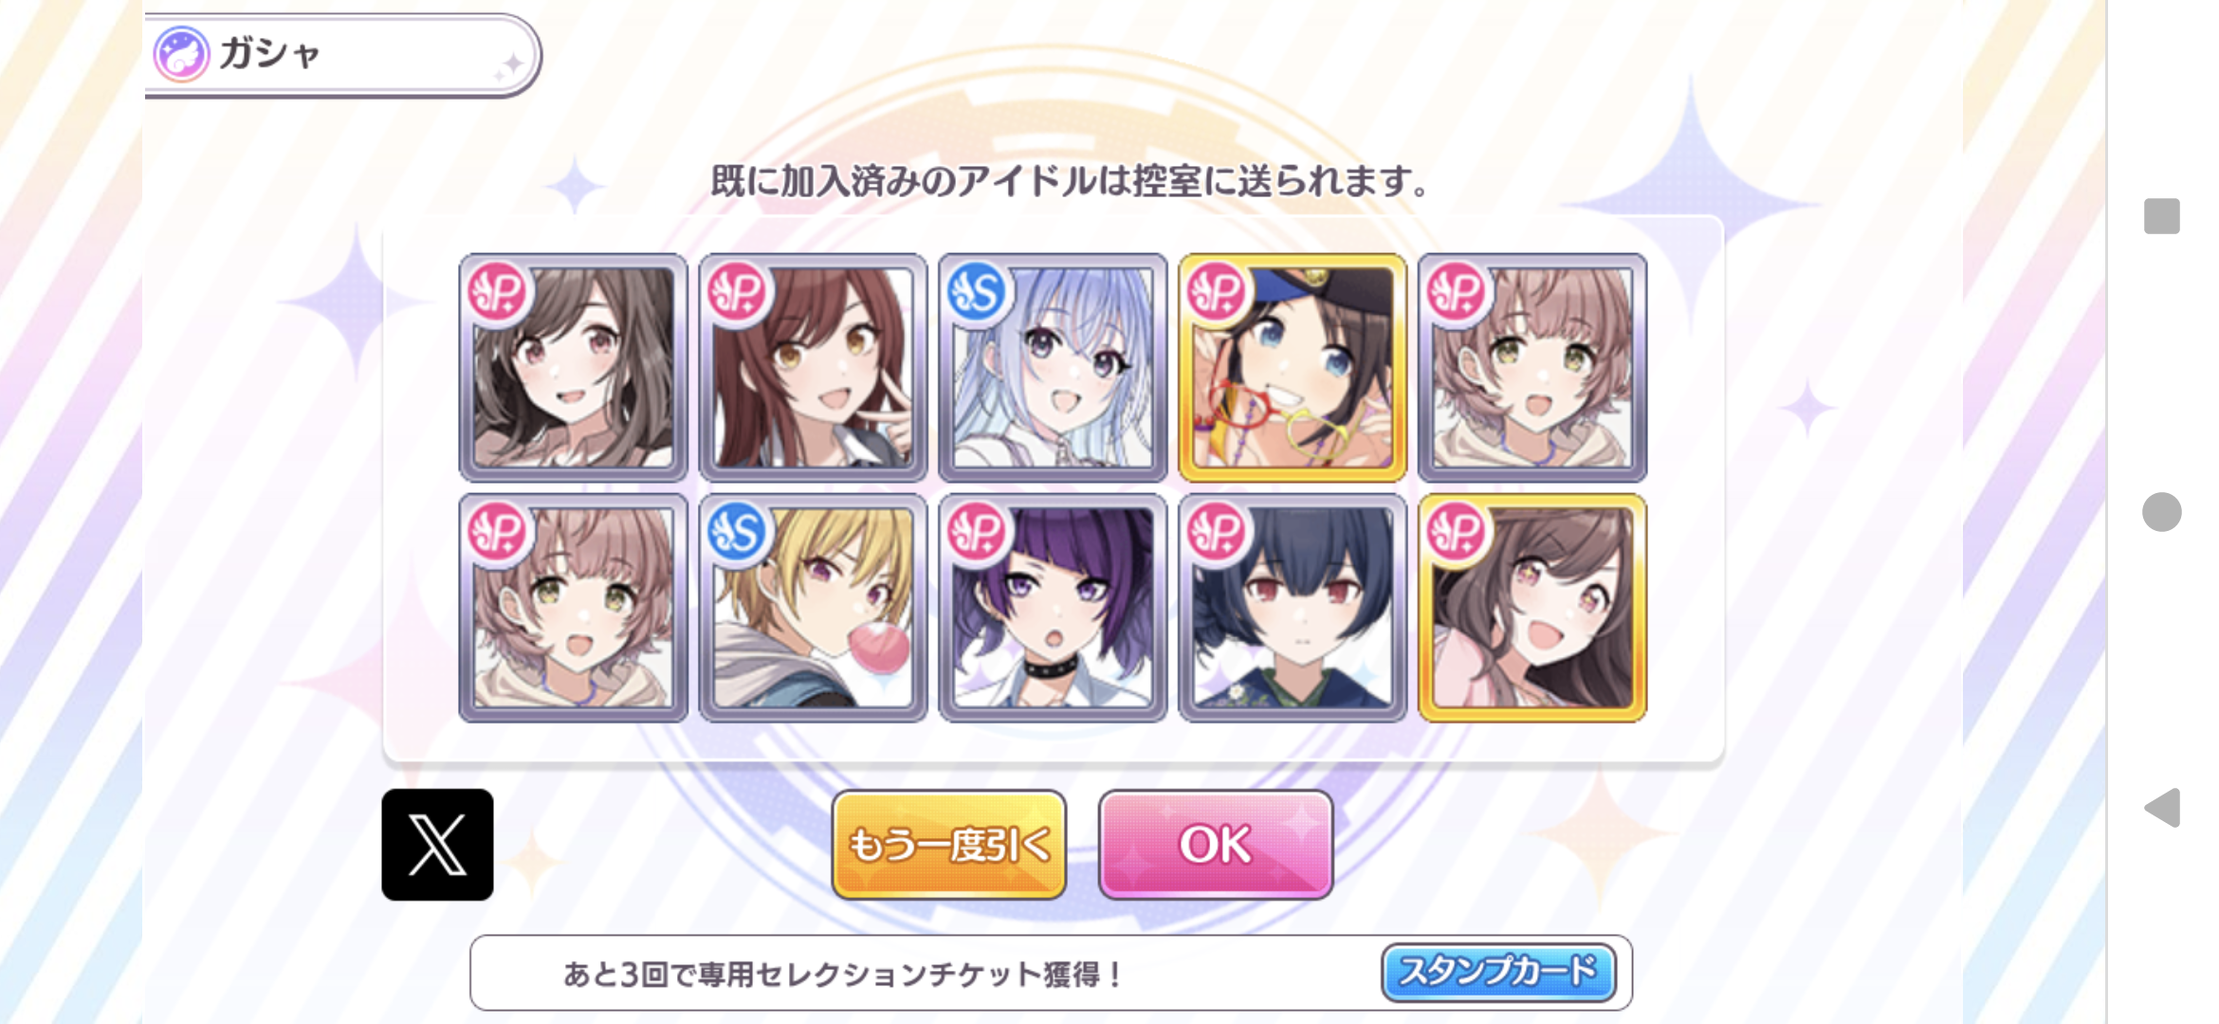Select the bottom-left short-haired hoodie idol card
2219x1024 pixels.
click(x=573, y=607)
